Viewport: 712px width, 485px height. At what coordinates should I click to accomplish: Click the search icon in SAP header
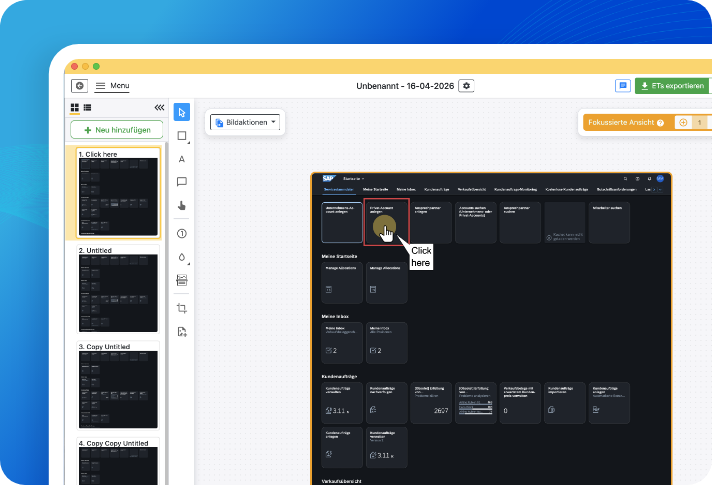point(626,179)
